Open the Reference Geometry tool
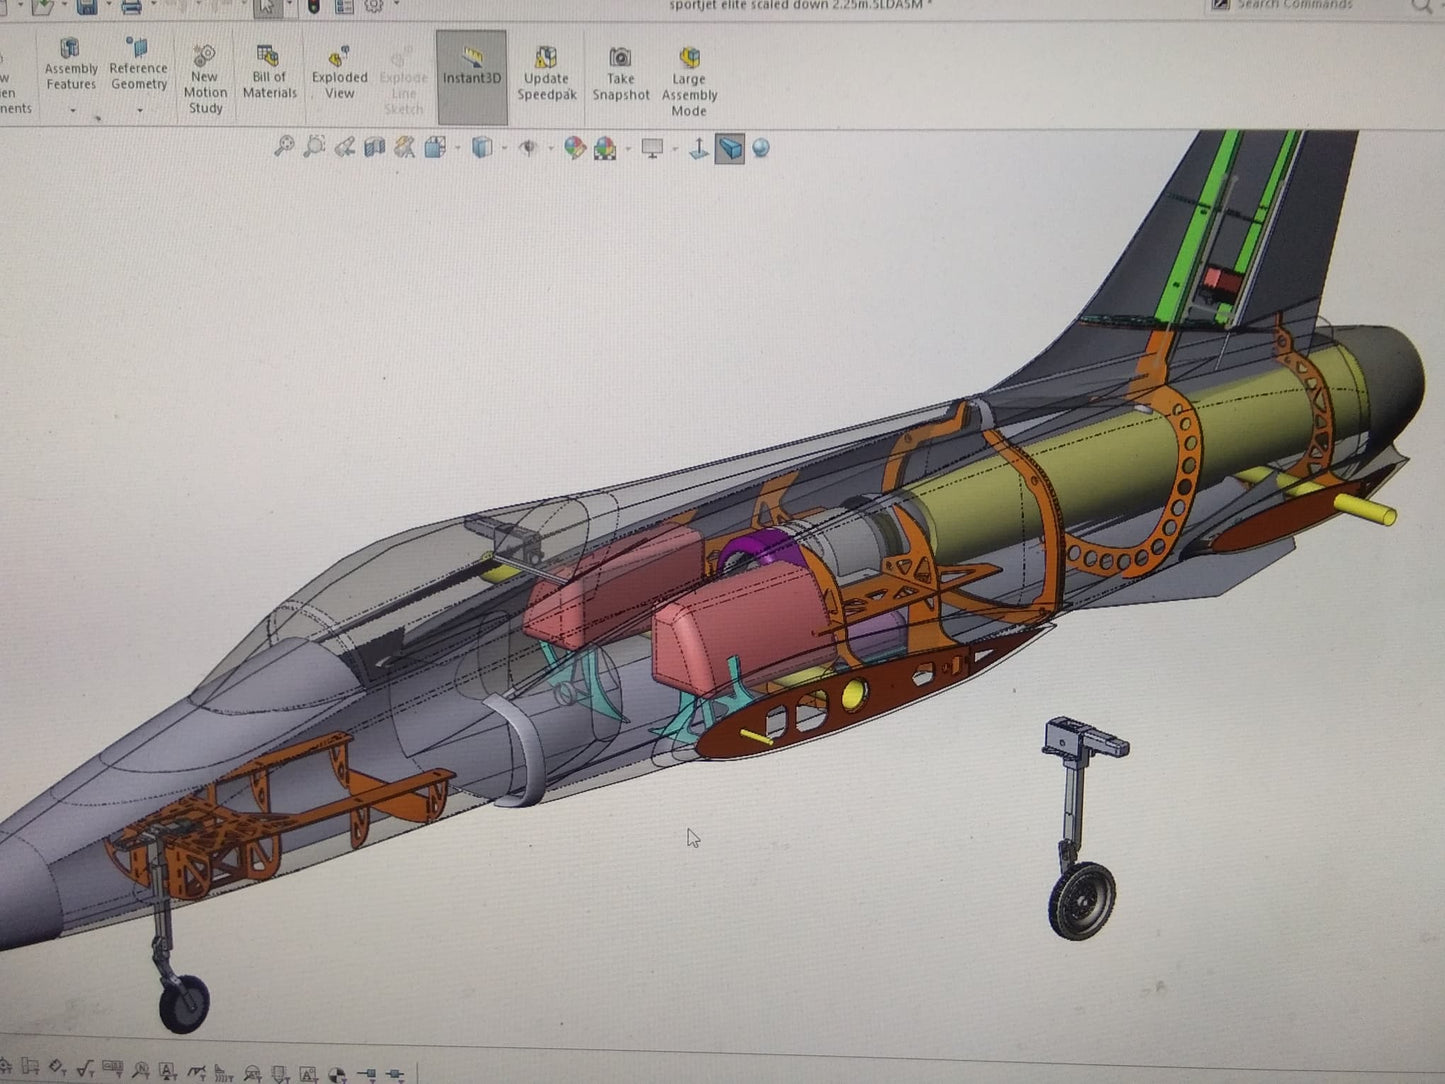Image resolution: width=1445 pixels, height=1084 pixels. (x=138, y=64)
